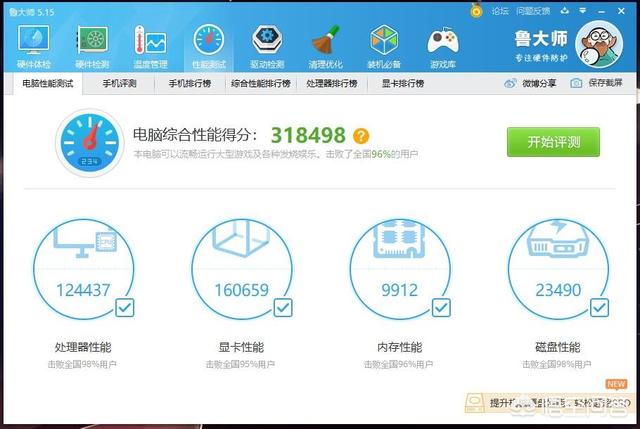The height and width of the screenshot is (429, 640).
Task: Click the 微博分享 share icon
Action: [x=510, y=83]
